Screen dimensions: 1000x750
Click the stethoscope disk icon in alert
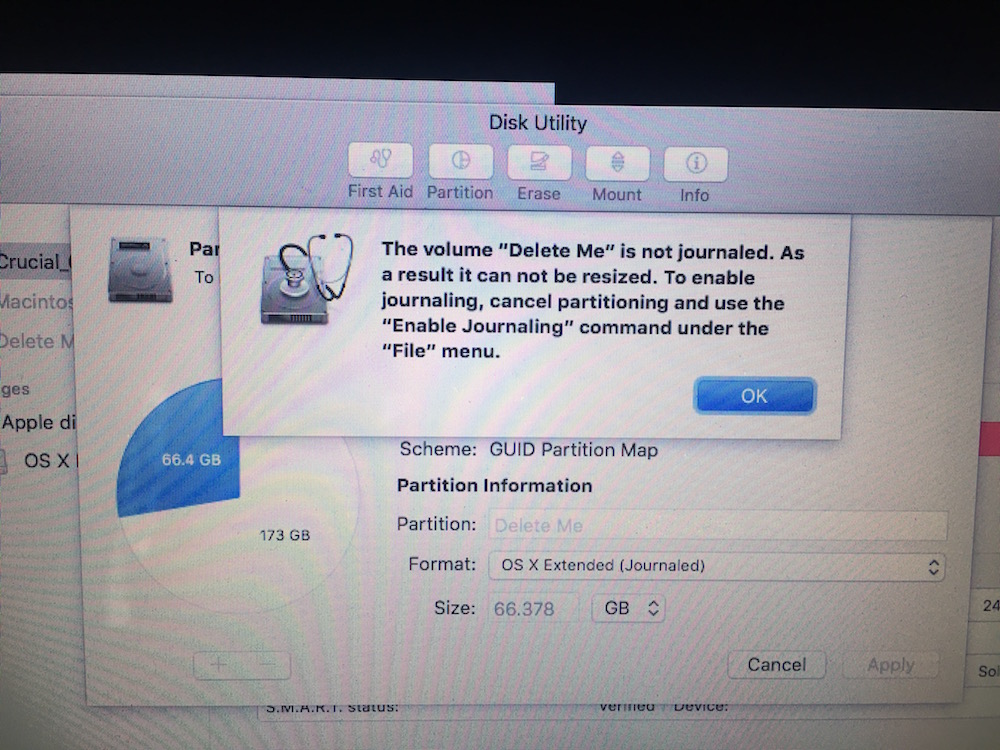click(x=307, y=279)
